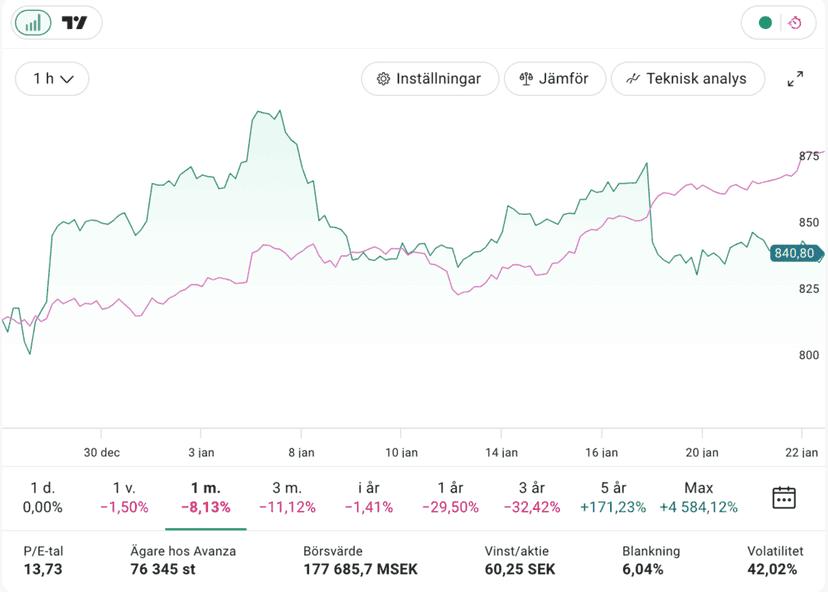Screen dimensions: 828x592
Task: Select the 1 d. time period
Action: pyautogui.click(x=43, y=497)
